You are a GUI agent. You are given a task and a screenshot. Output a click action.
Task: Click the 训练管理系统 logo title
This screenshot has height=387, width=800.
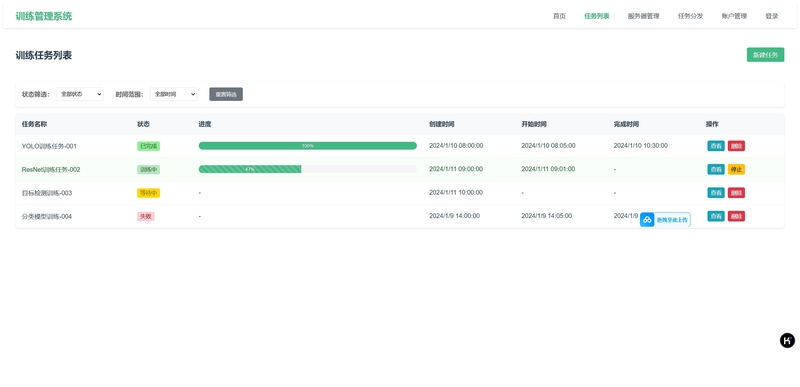coord(44,16)
